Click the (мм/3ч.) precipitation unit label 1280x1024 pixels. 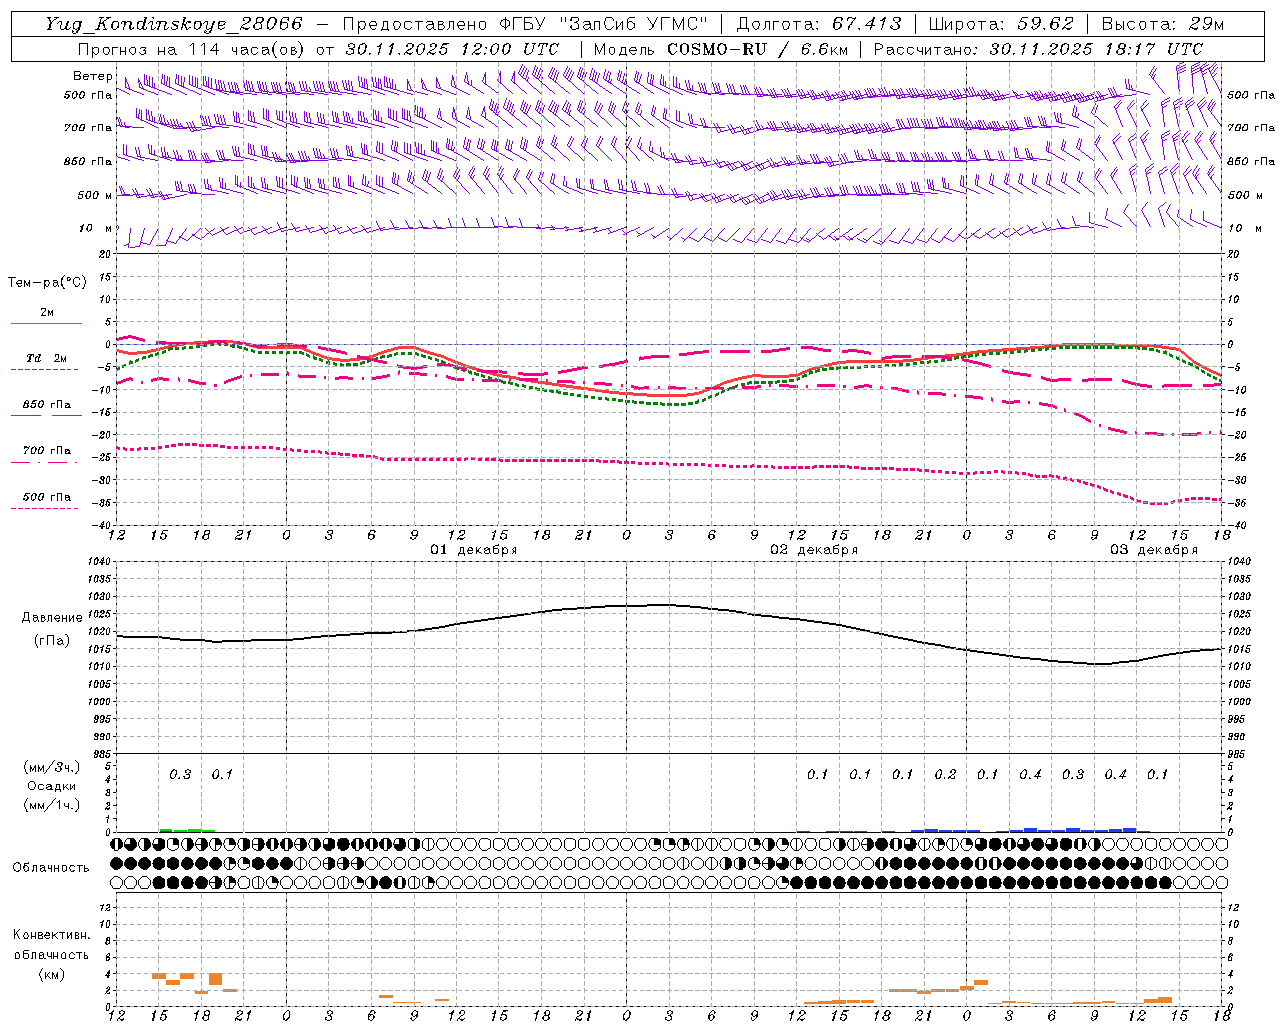52,767
